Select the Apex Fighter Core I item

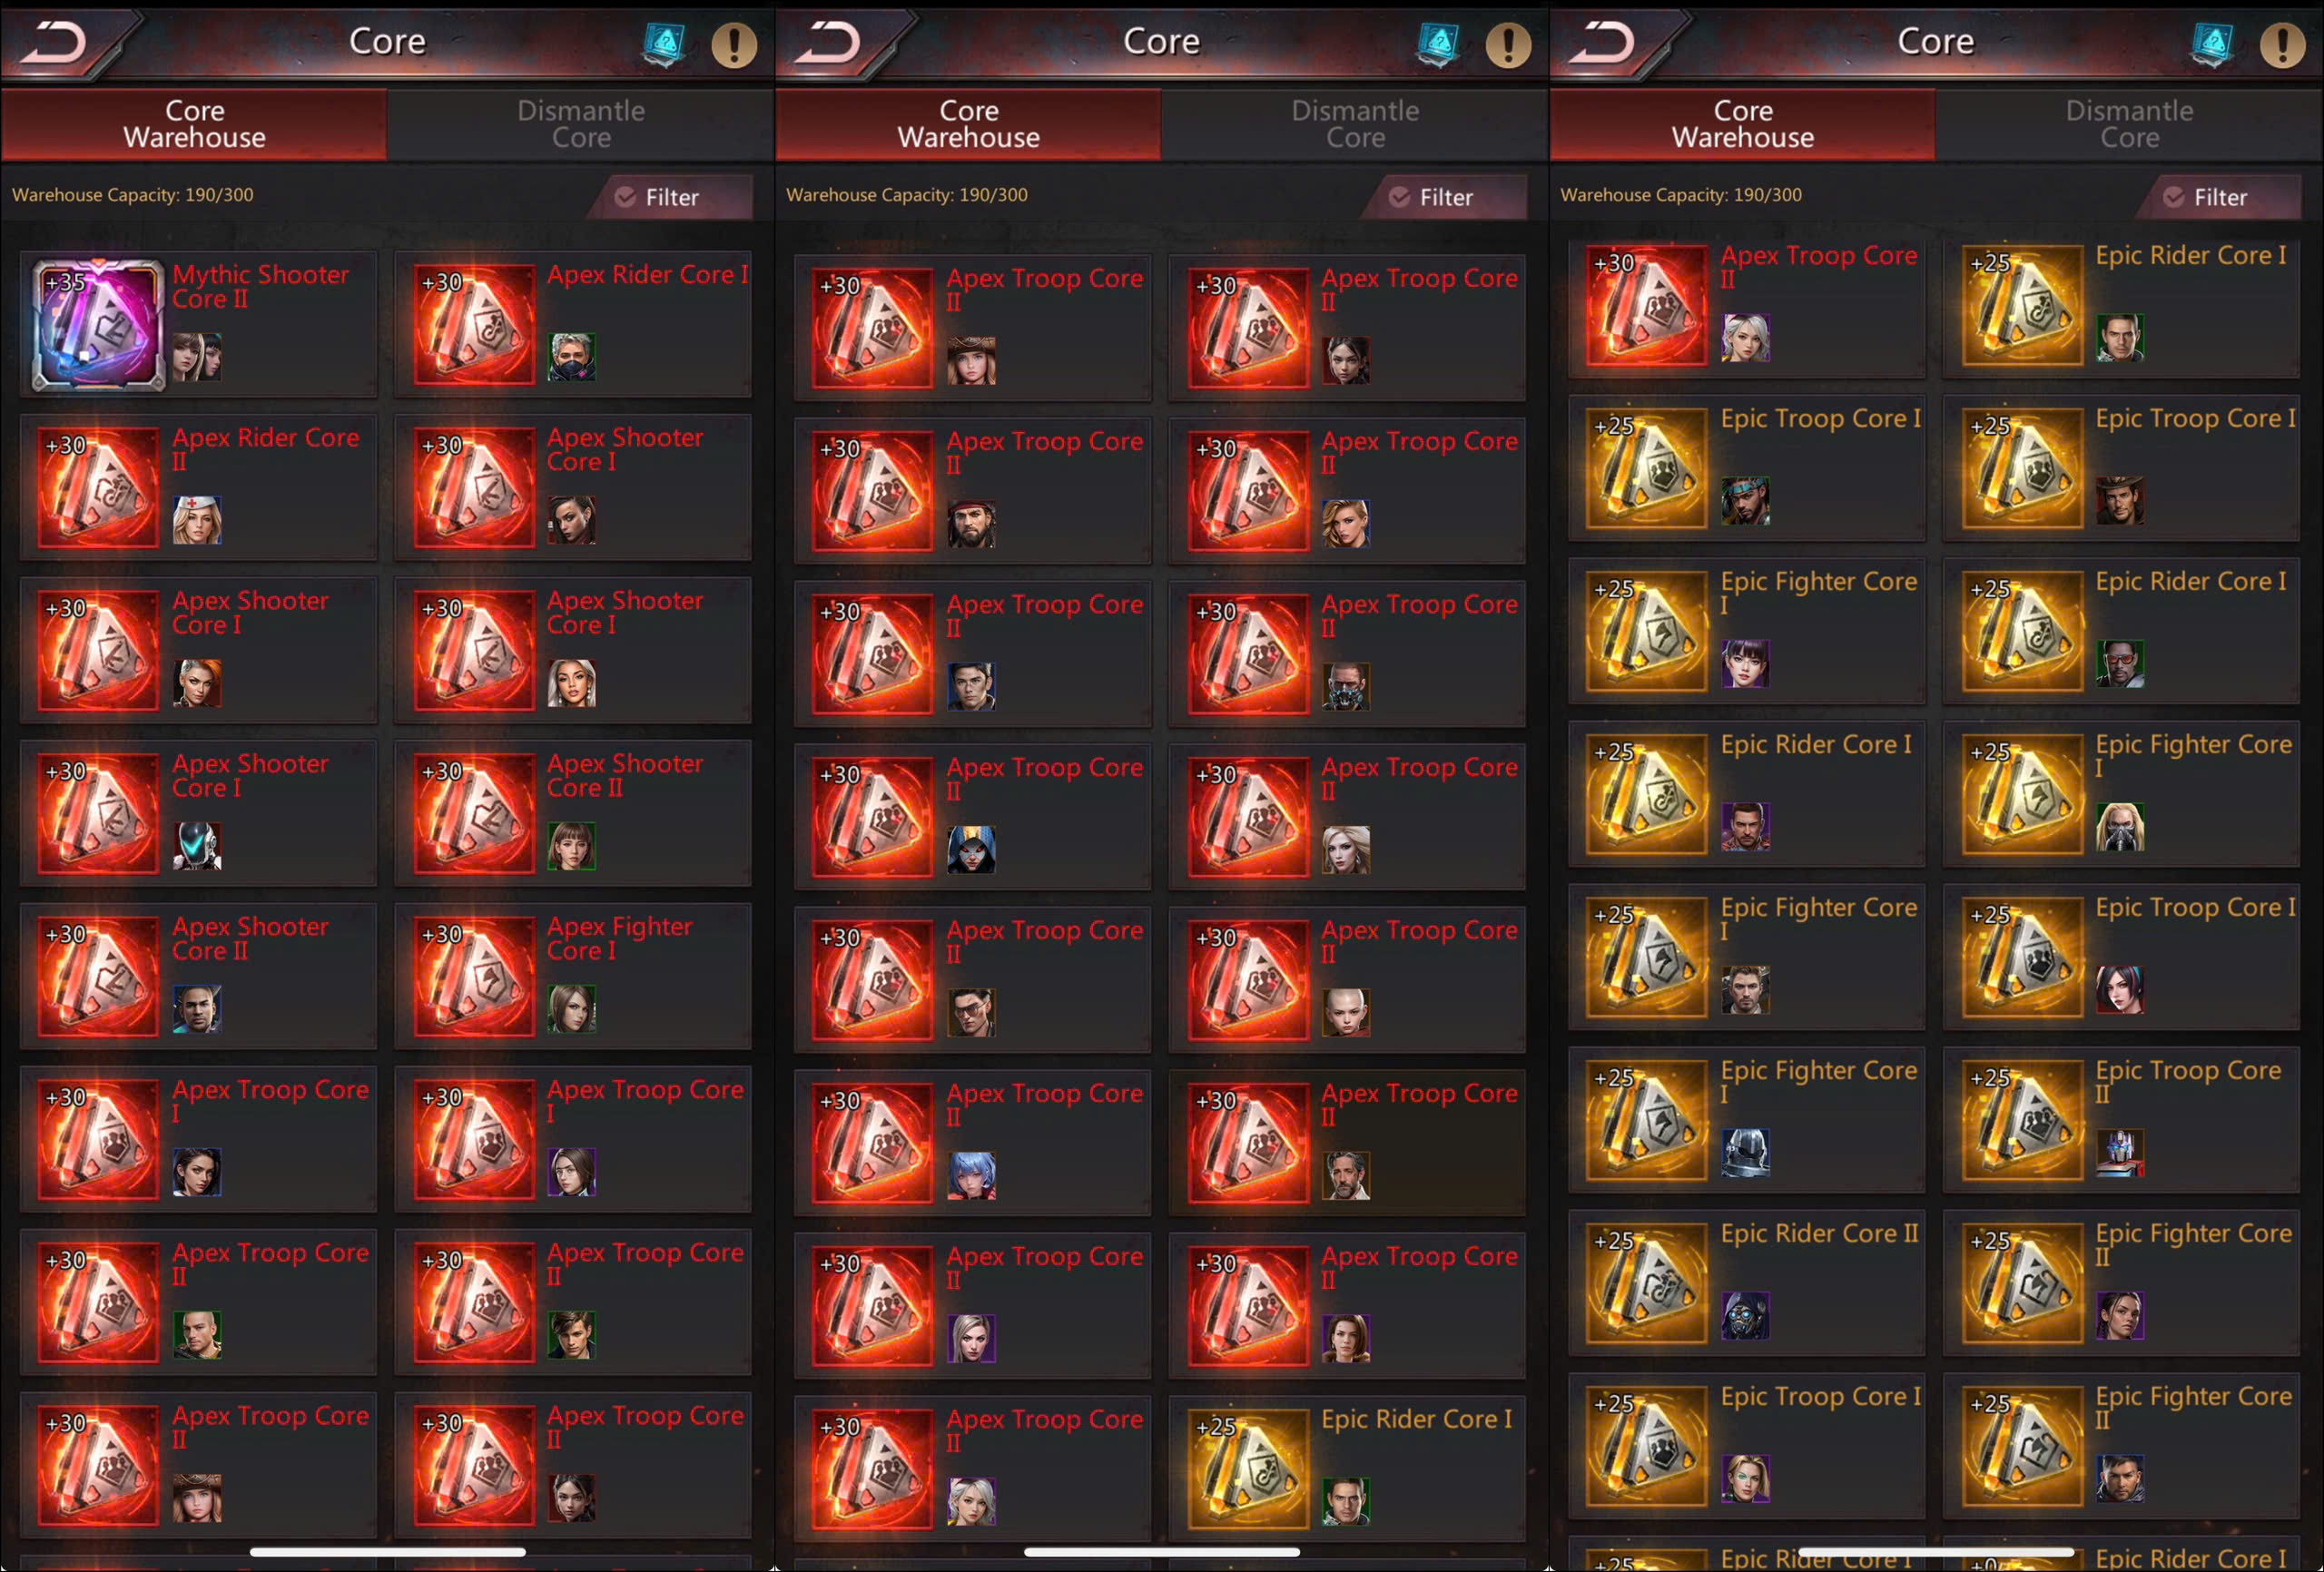573,976
